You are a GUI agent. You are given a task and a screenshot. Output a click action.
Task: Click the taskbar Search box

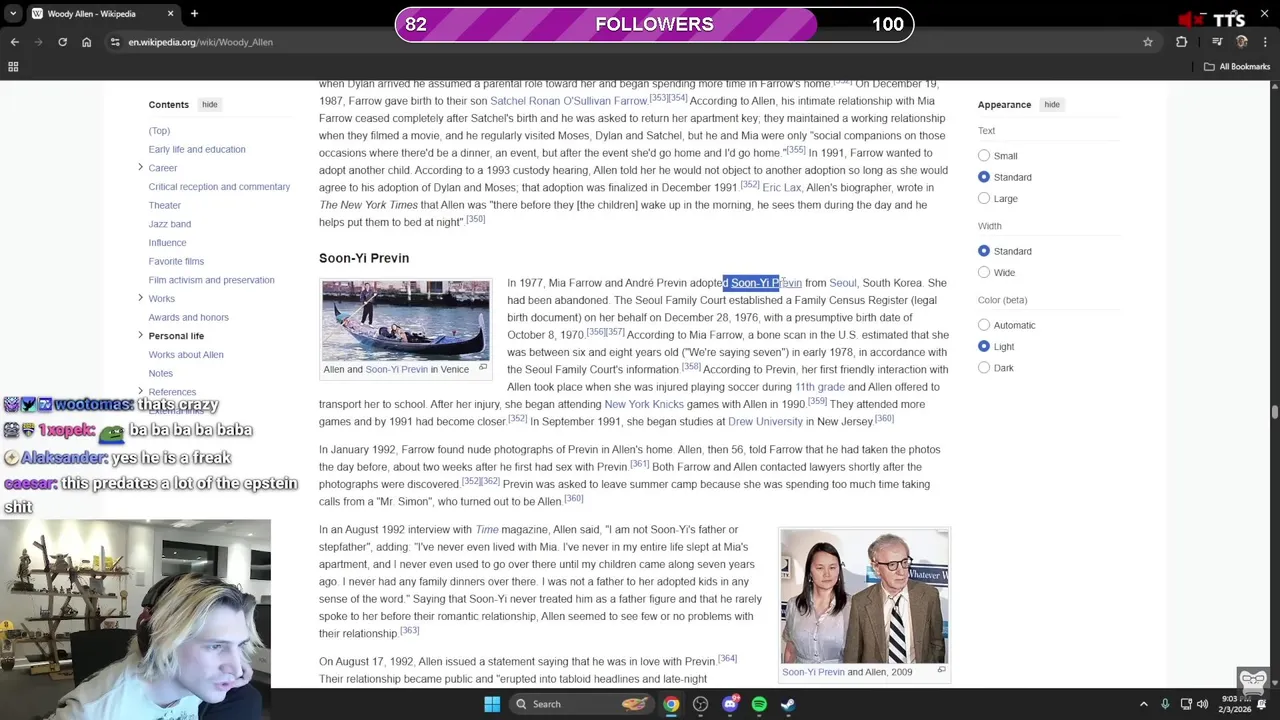583,704
